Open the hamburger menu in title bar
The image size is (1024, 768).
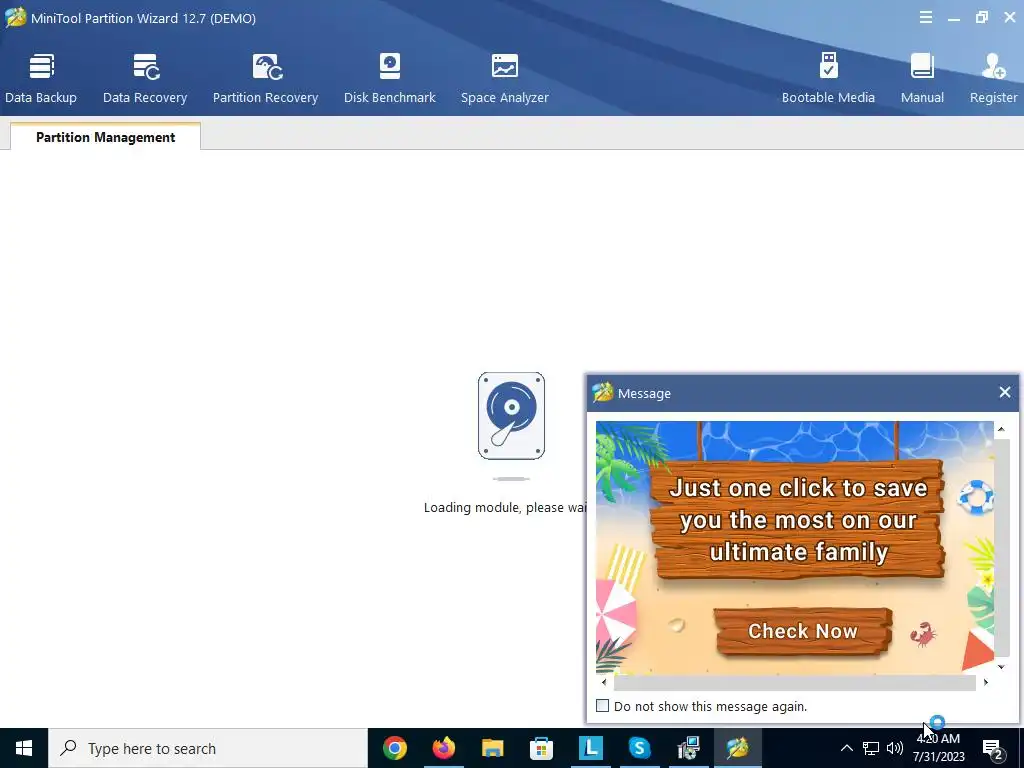925,18
